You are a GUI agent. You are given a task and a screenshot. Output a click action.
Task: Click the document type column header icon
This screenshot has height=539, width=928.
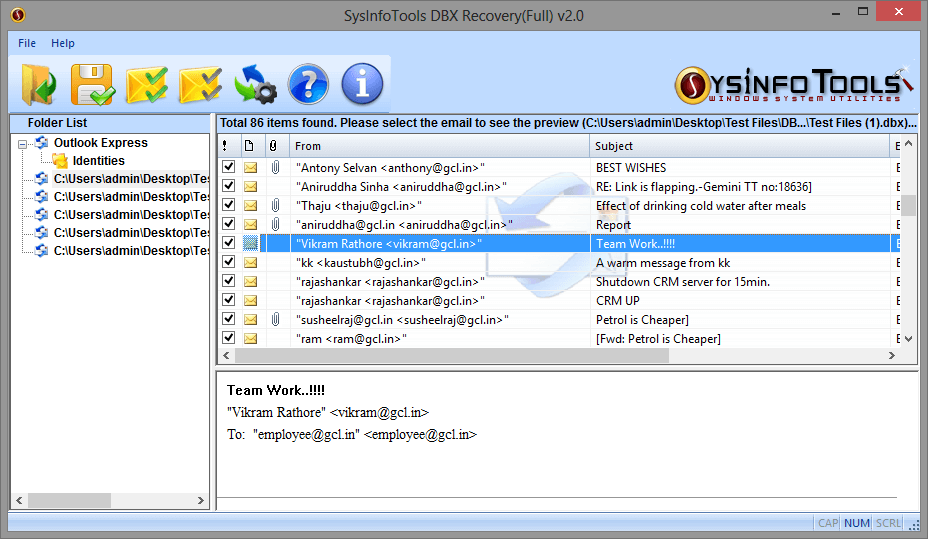coord(249,146)
